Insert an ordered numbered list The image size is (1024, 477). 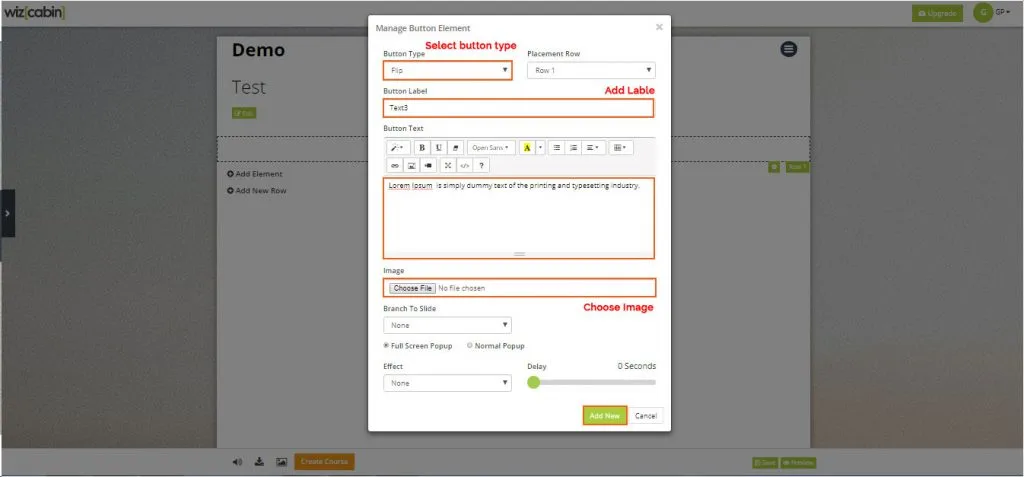573,148
